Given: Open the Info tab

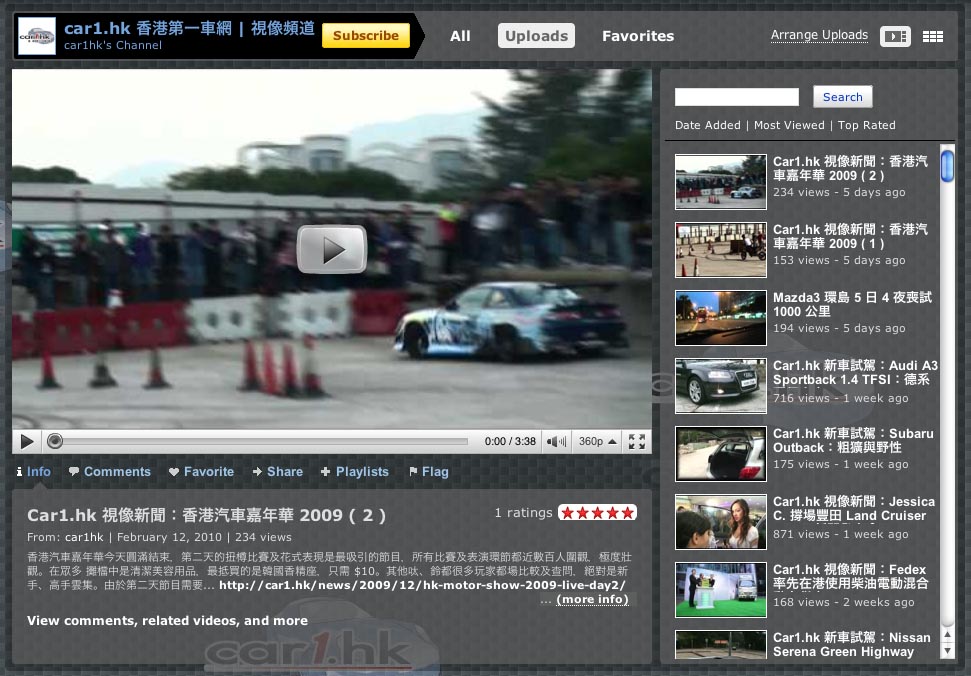Looking at the screenshot, I should 33,472.
